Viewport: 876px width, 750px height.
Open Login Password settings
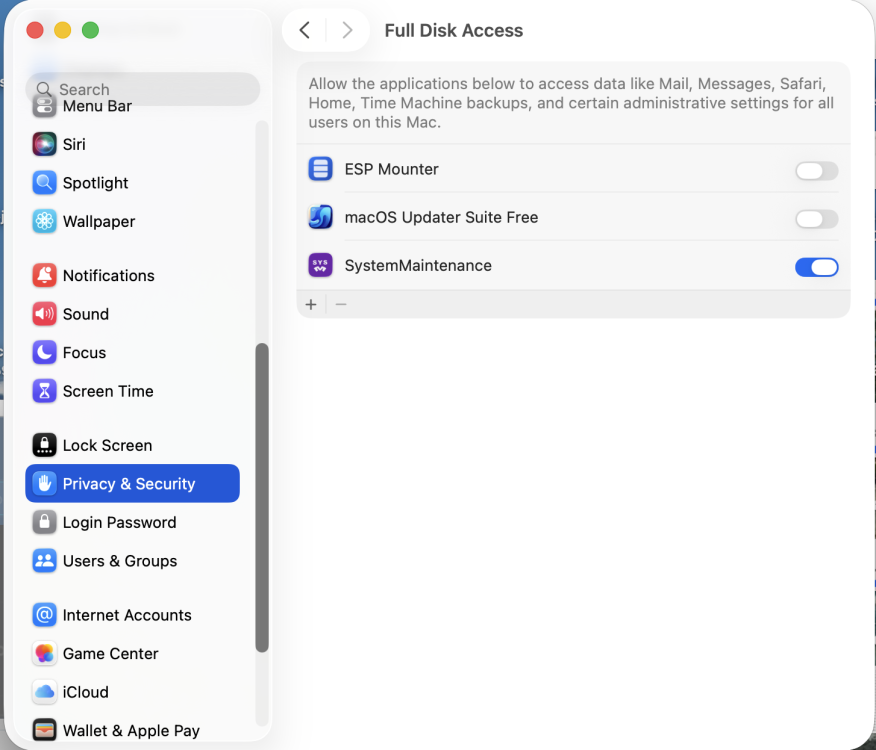pyautogui.click(x=132, y=522)
